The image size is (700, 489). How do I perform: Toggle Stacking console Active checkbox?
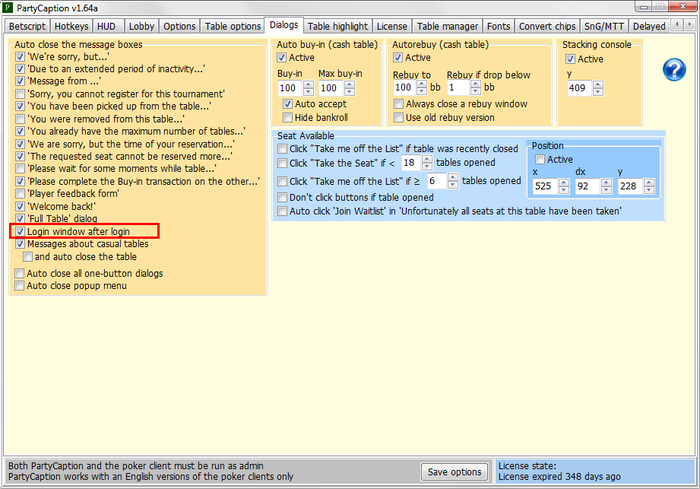(571, 59)
